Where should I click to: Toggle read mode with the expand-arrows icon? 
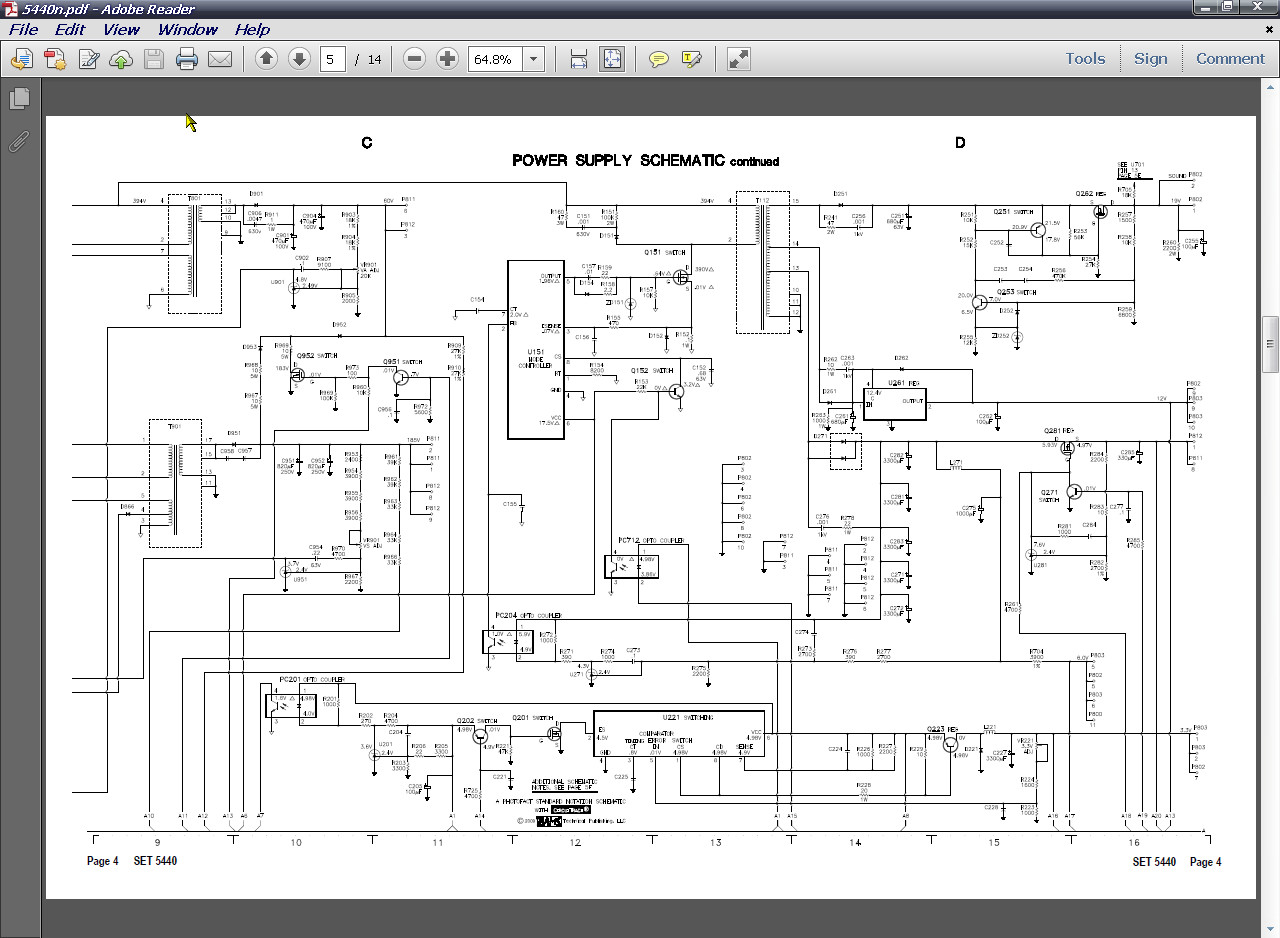(x=739, y=59)
